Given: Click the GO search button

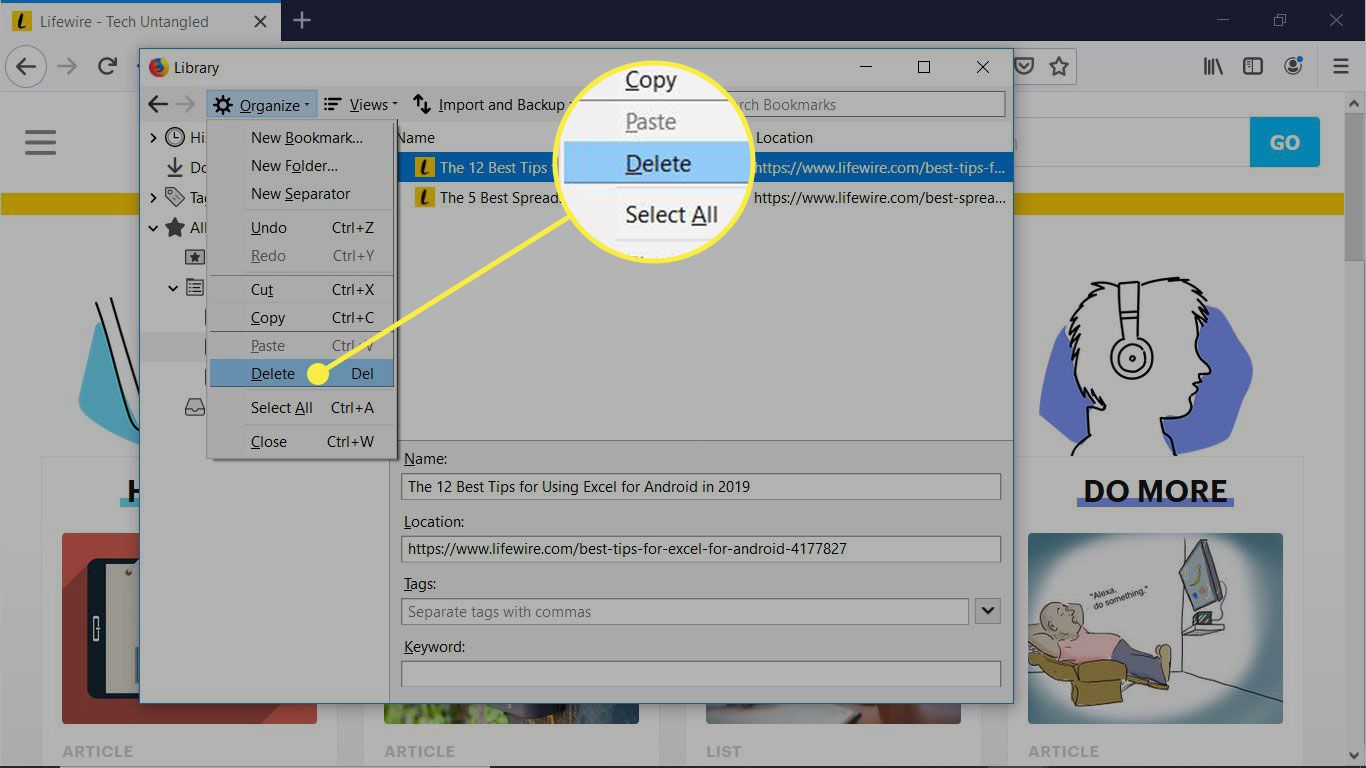Looking at the screenshot, I should tap(1285, 142).
